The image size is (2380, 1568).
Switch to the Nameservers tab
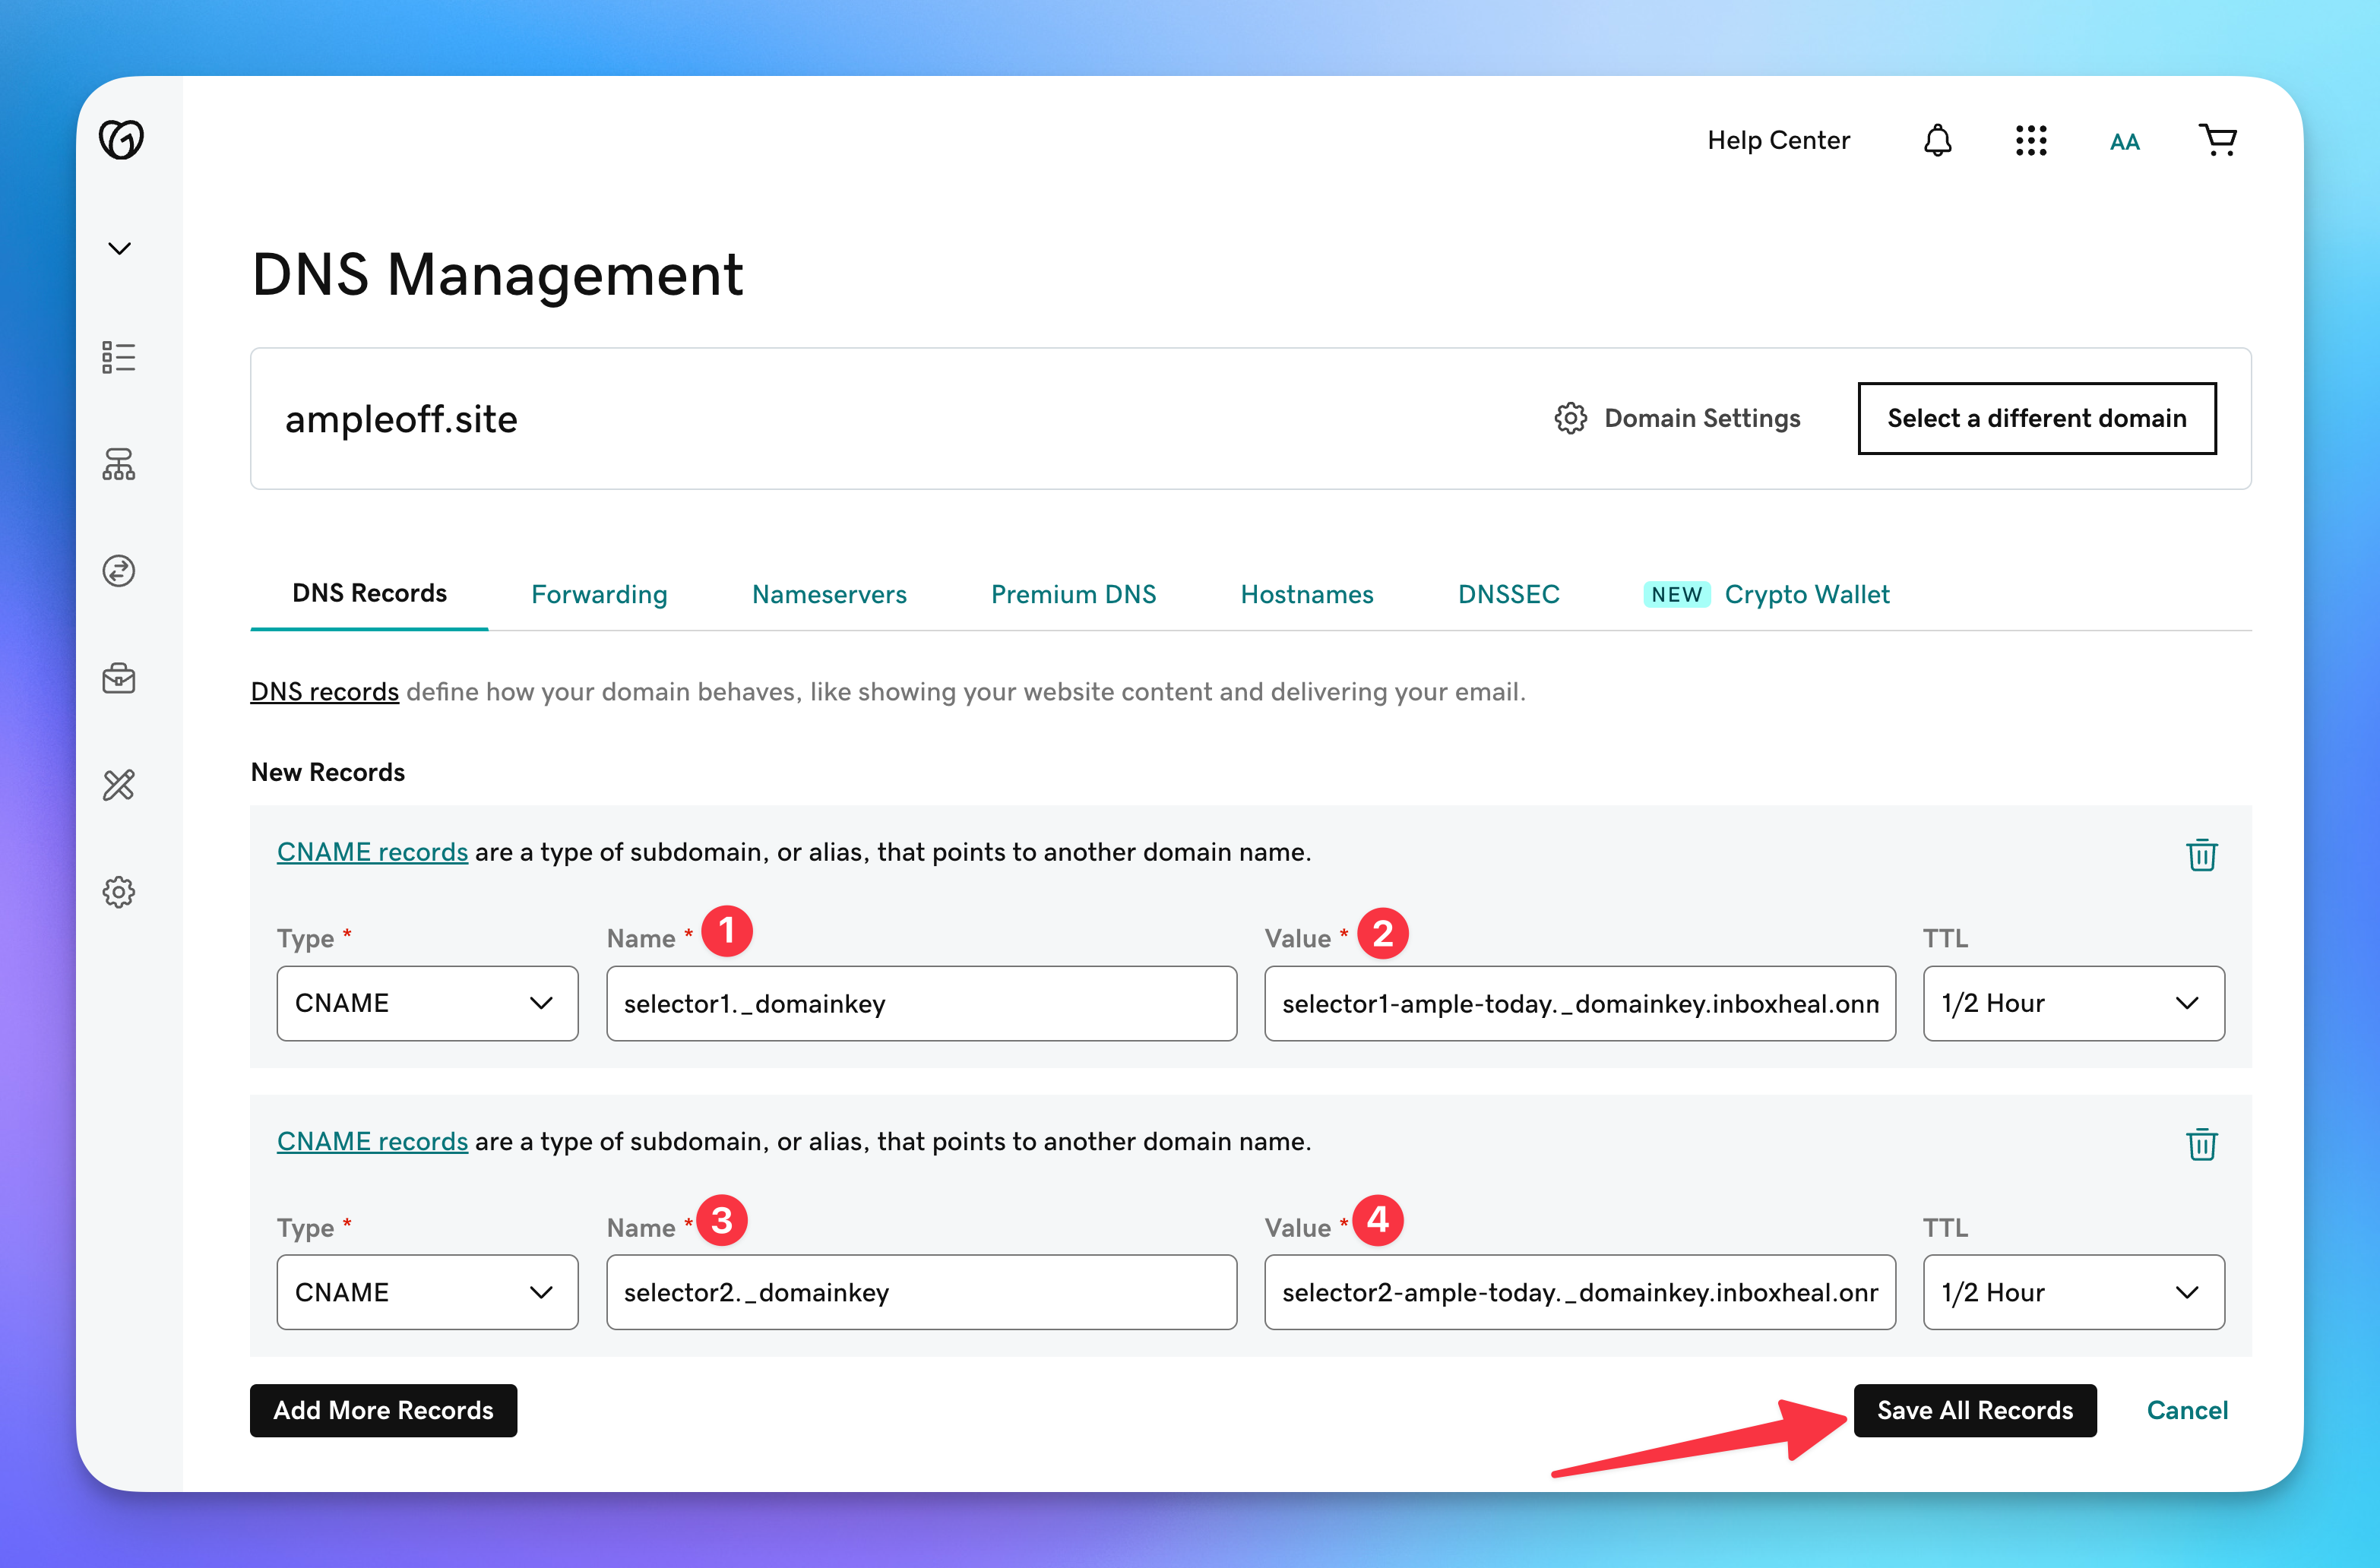tap(829, 594)
